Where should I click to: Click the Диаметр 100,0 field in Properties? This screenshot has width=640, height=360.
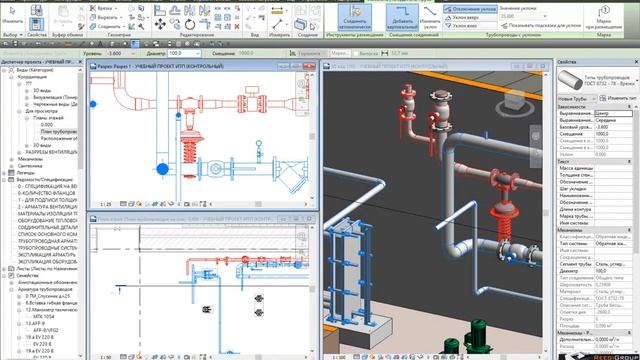[x=613, y=271]
